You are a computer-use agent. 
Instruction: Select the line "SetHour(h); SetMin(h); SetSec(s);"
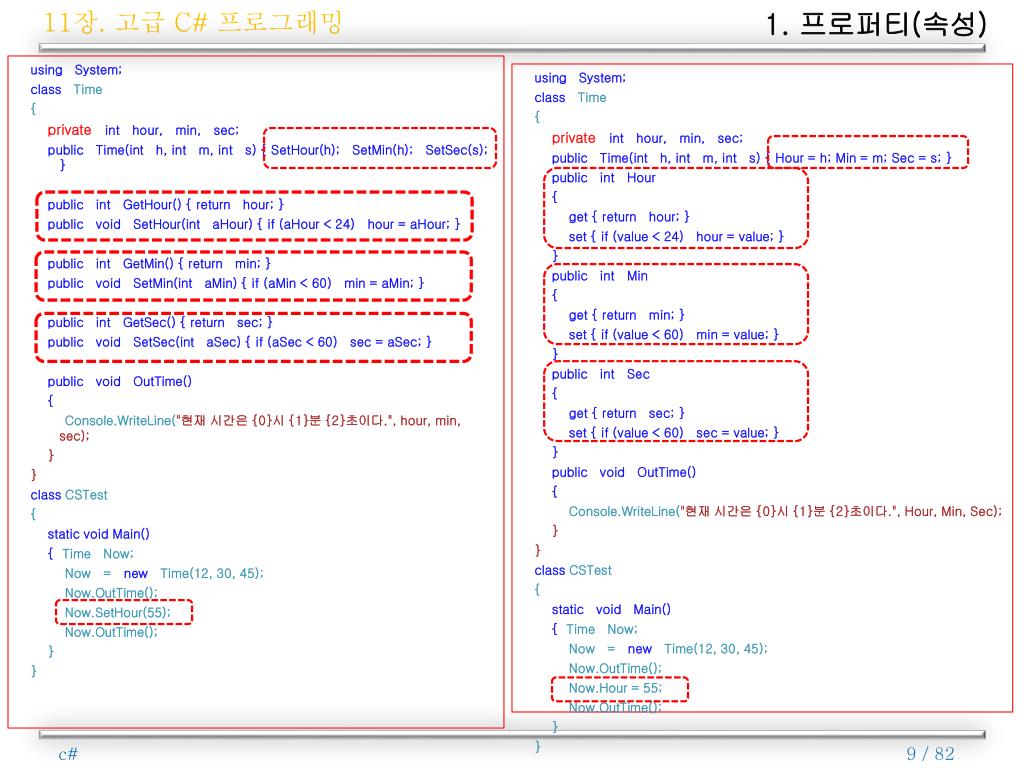pyautogui.click(x=379, y=150)
